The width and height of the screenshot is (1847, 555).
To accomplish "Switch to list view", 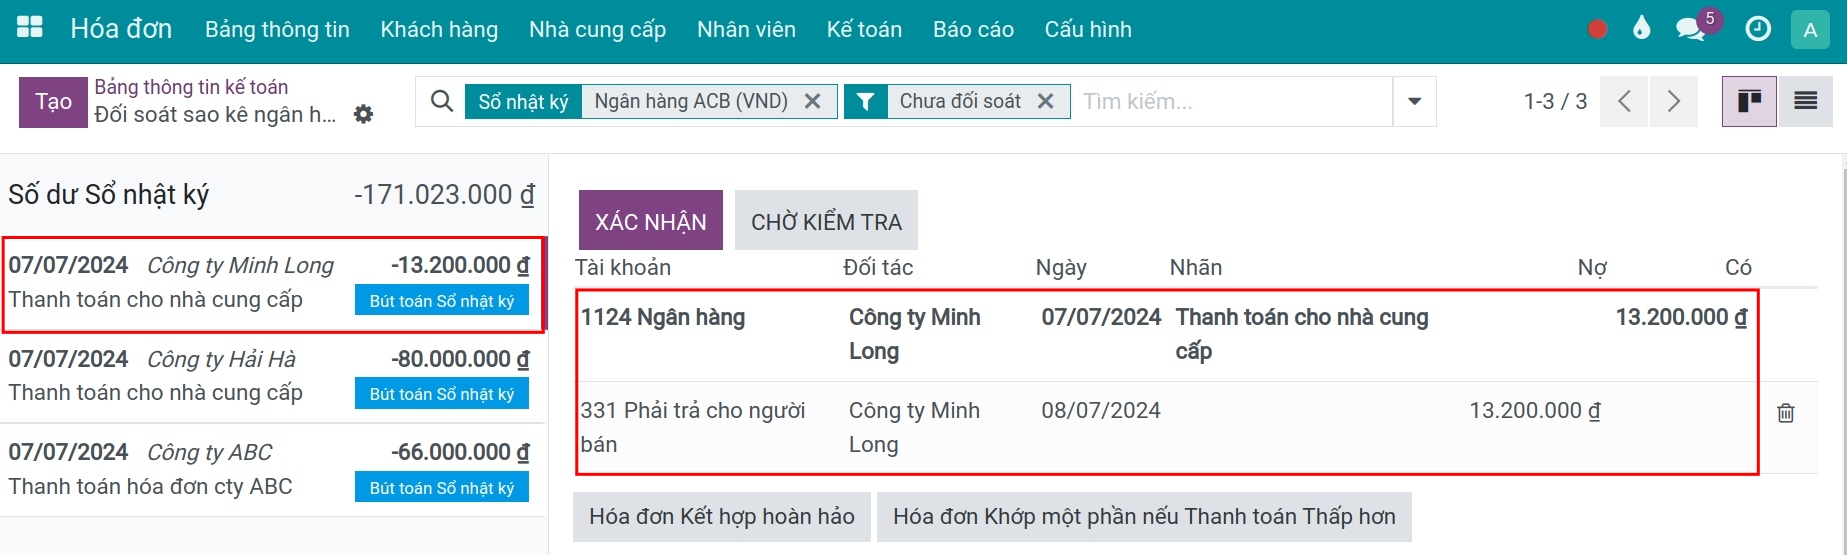I will click(x=1805, y=101).
